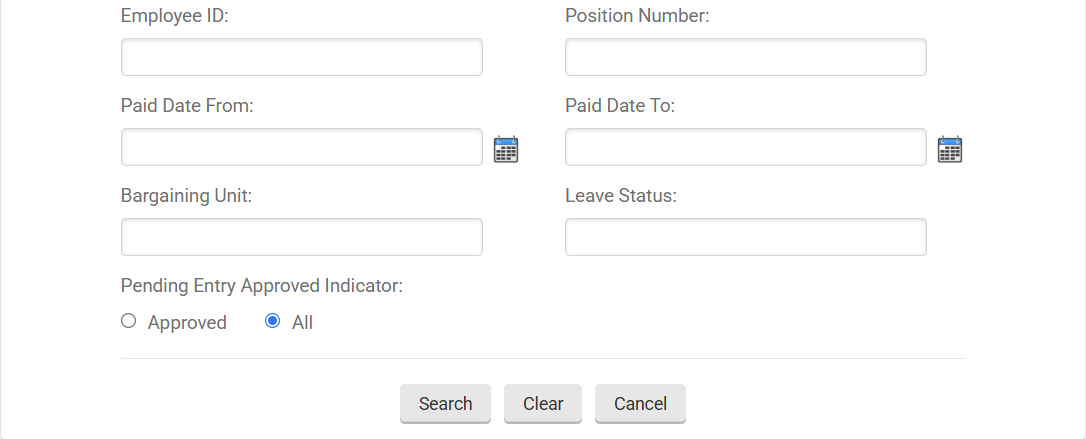
Task: Click the Approved radio label text
Action: click(x=187, y=322)
